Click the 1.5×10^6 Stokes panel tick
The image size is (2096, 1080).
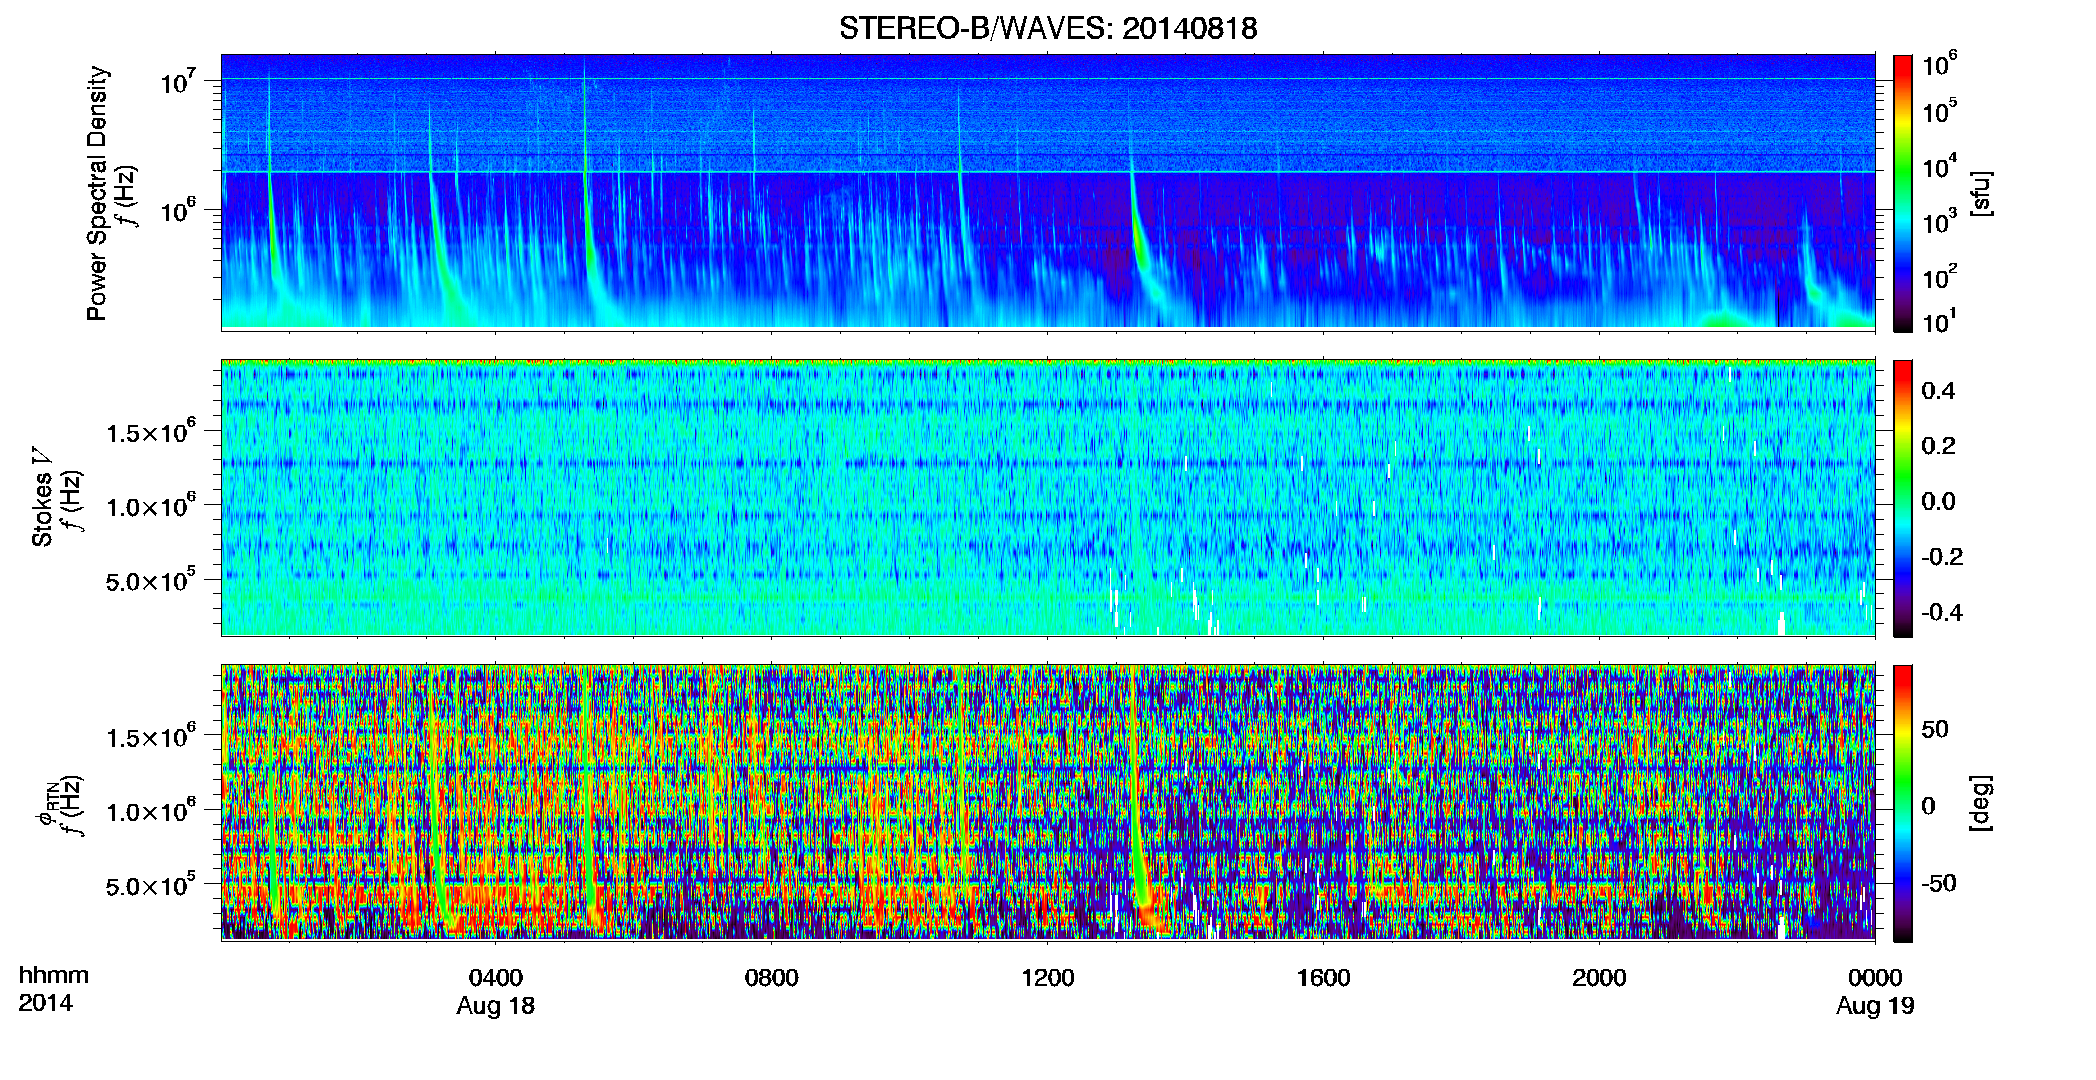coord(151,431)
